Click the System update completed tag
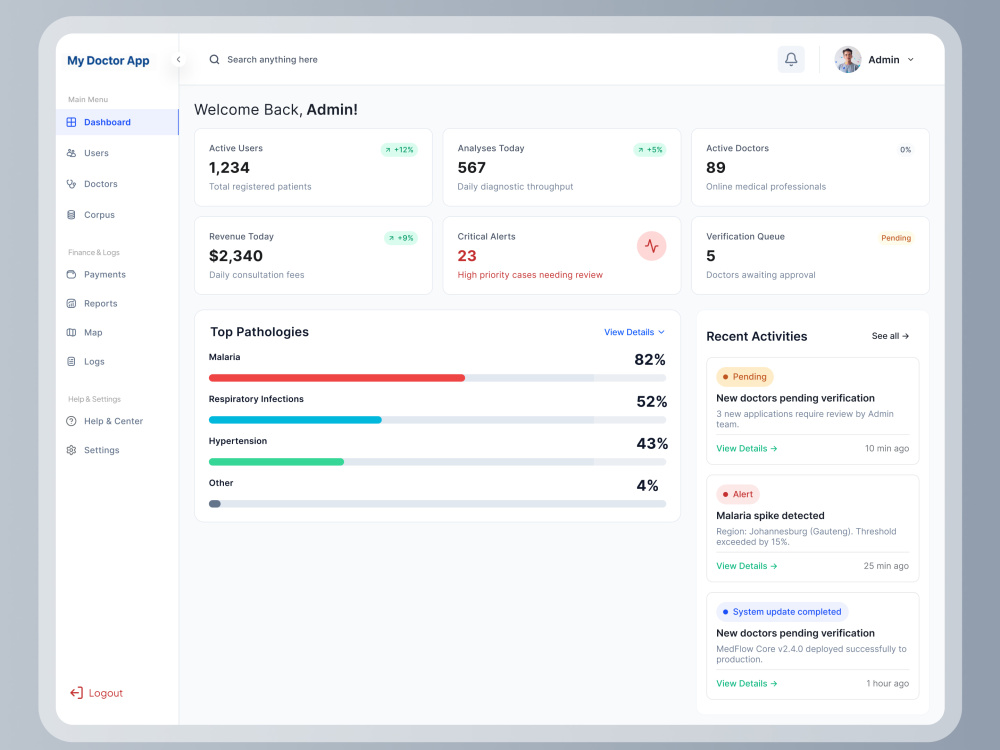The image size is (1000, 750). [783, 612]
